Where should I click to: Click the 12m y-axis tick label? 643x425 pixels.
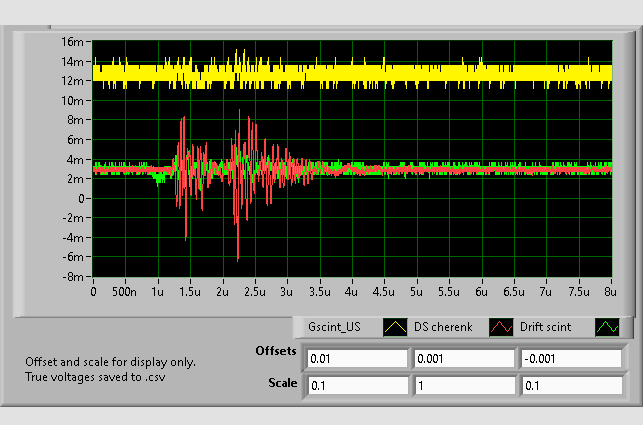point(72,81)
